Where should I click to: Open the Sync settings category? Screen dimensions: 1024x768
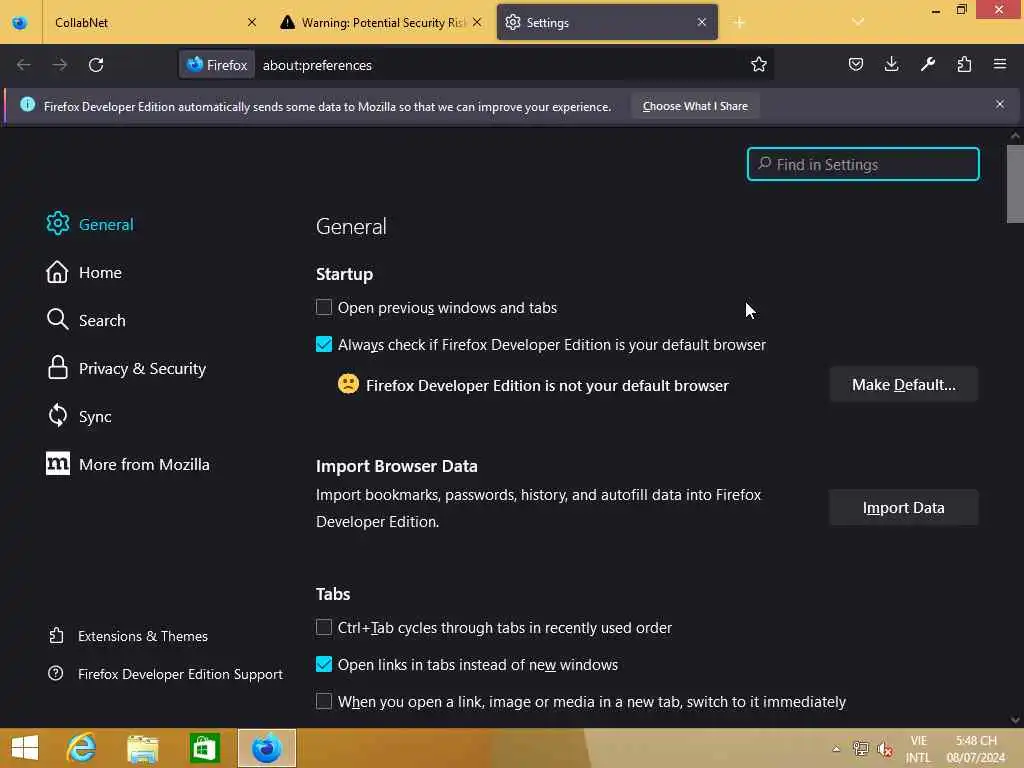[x=79, y=416]
